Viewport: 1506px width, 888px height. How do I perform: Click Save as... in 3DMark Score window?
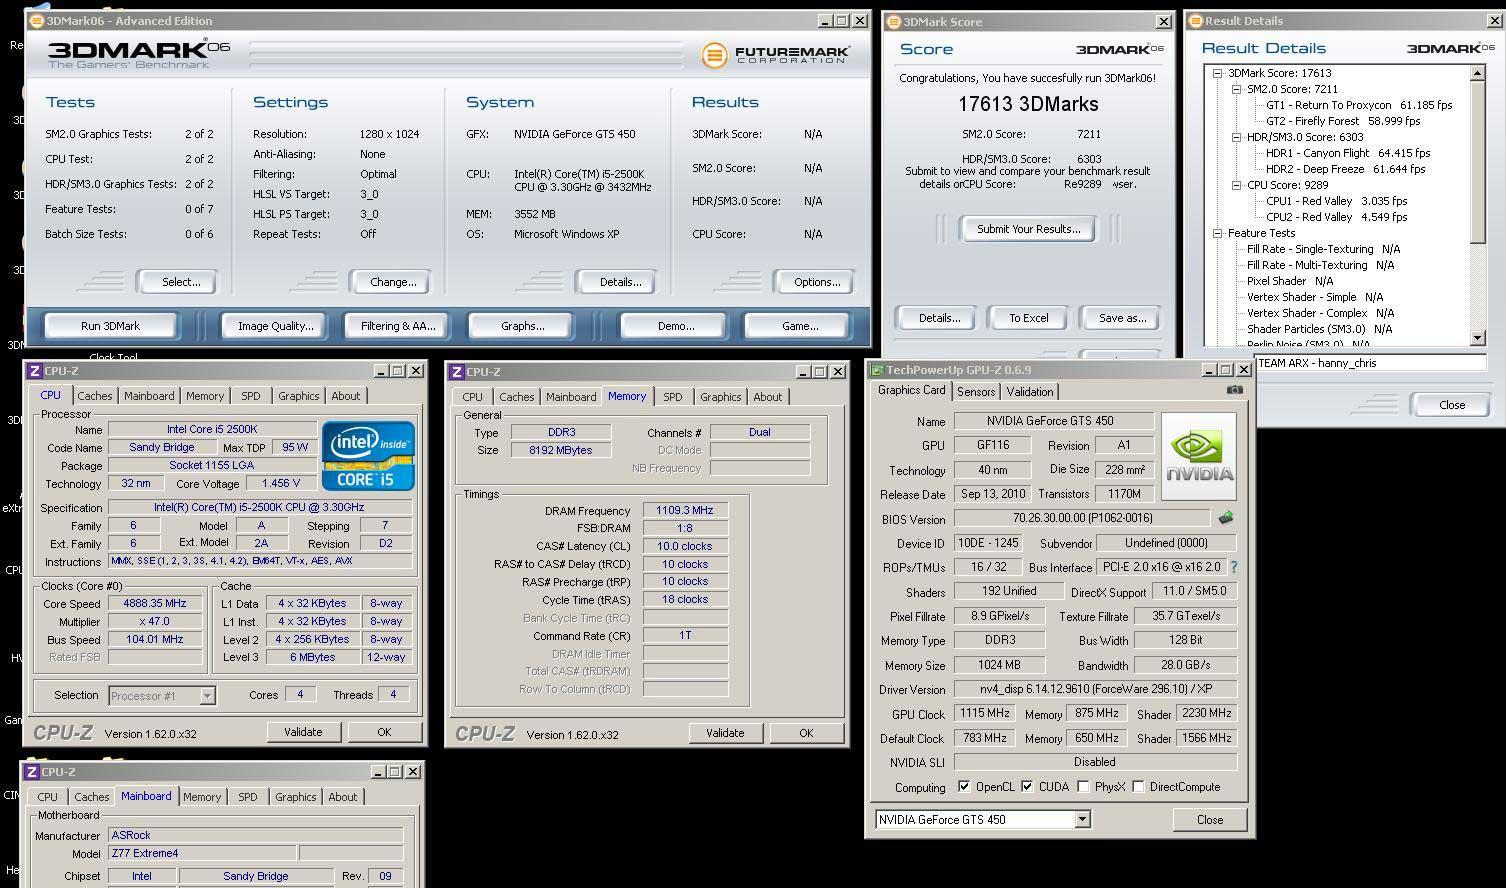[1122, 318]
